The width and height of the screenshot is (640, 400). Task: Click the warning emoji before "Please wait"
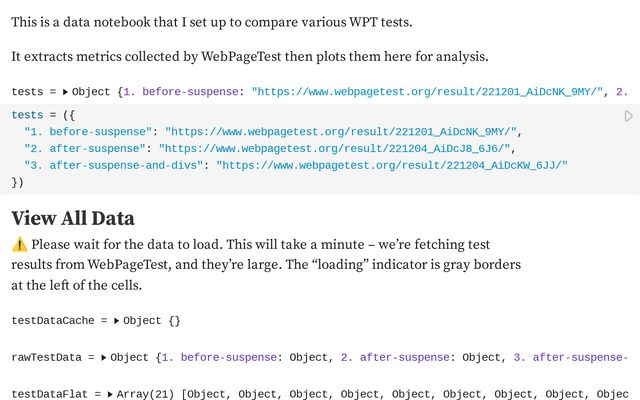coord(19,245)
